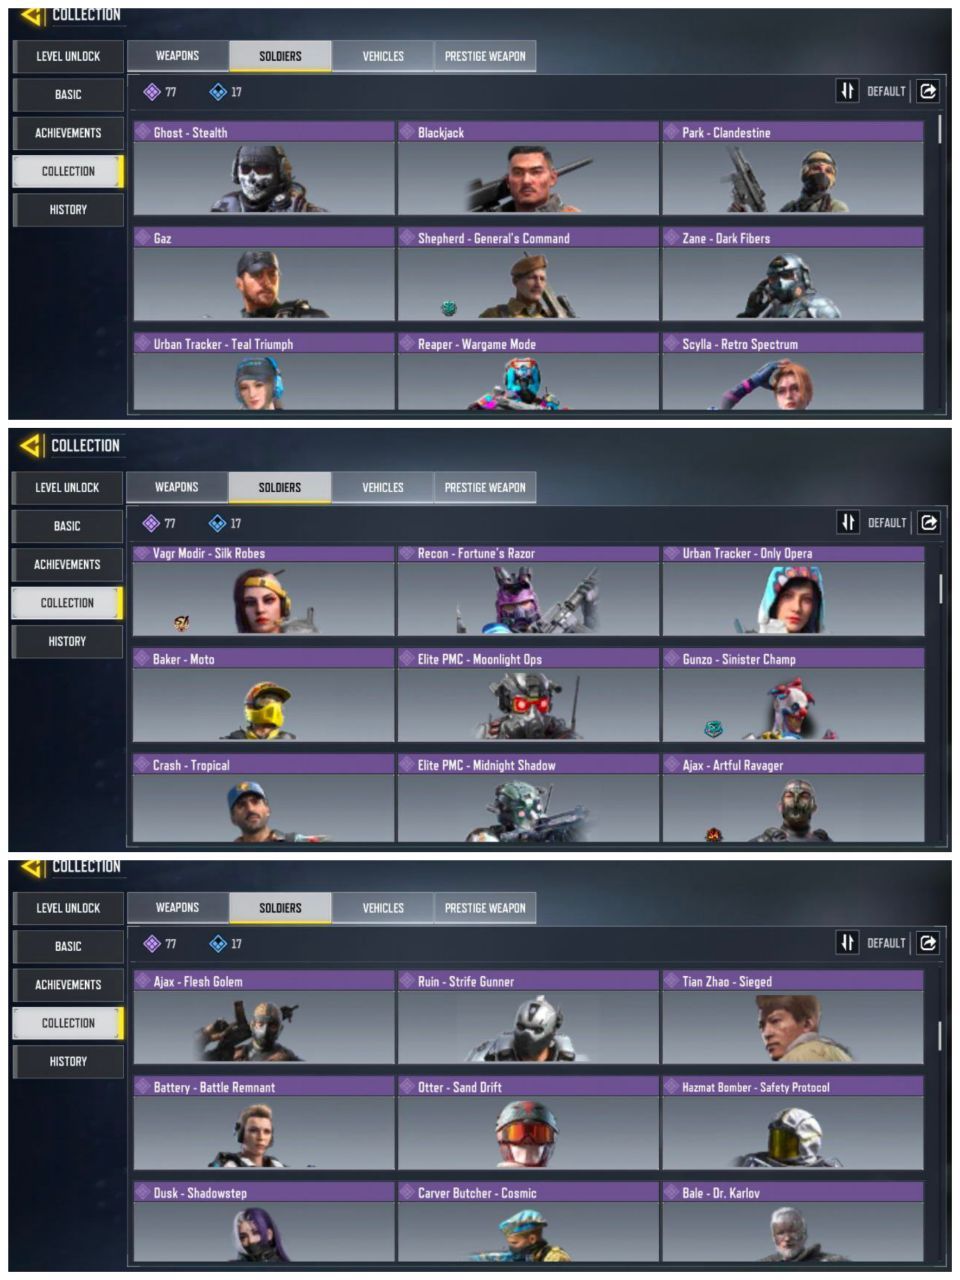Open the Ghost - Stealth soldier card
The image size is (960, 1280).
tap(264, 168)
